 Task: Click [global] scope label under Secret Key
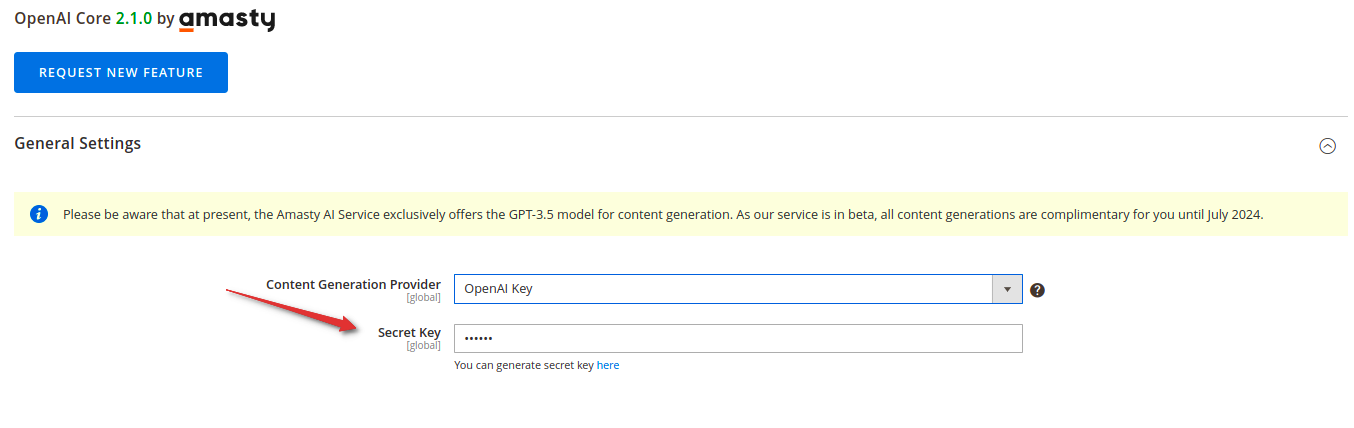423,346
